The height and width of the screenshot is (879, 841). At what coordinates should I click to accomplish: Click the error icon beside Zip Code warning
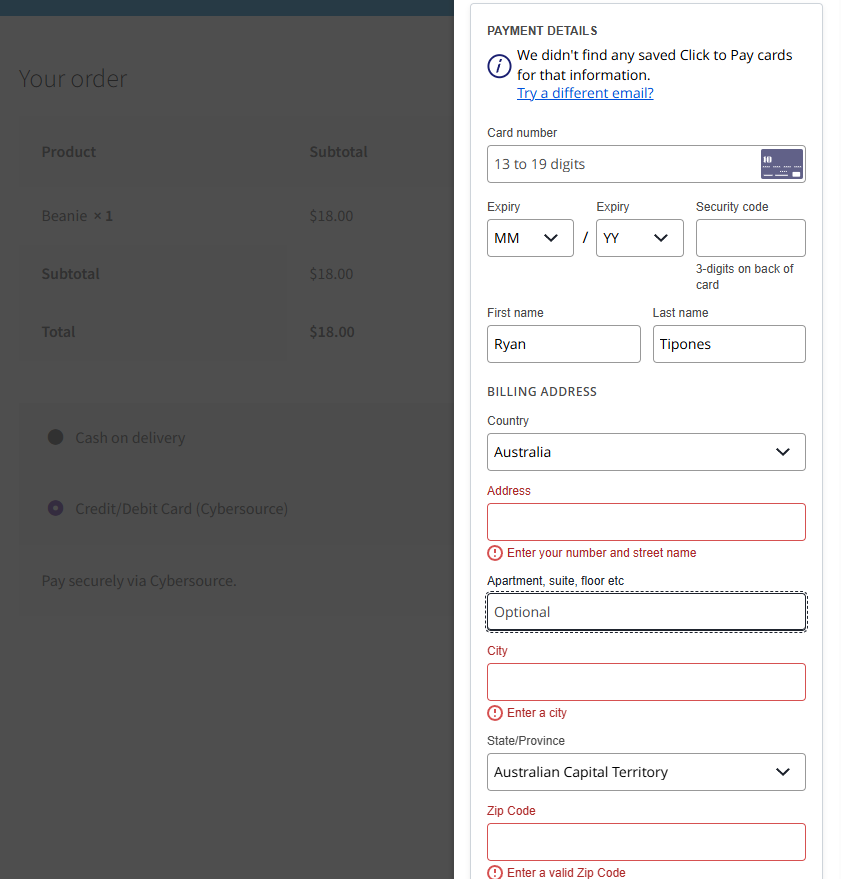pyautogui.click(x=495, y=872)
